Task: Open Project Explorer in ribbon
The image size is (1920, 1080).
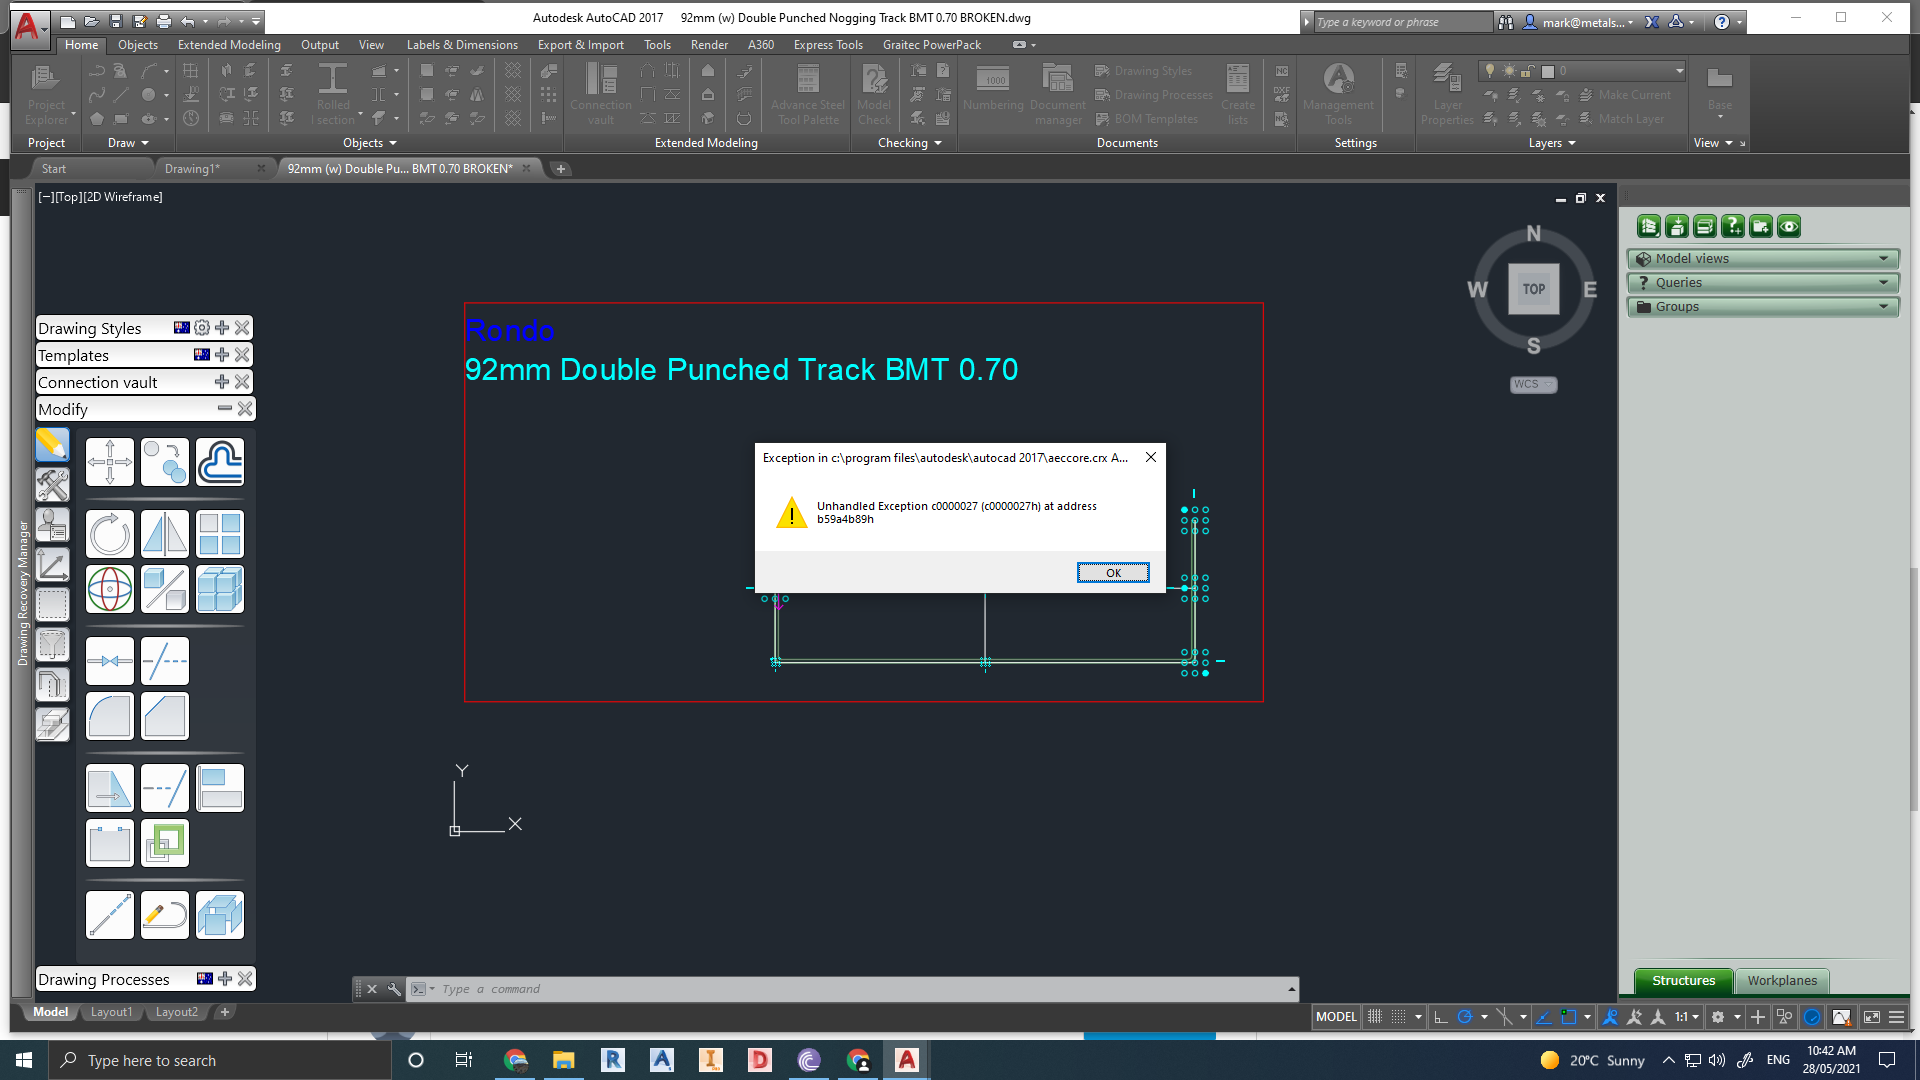Action: [46, 94]
